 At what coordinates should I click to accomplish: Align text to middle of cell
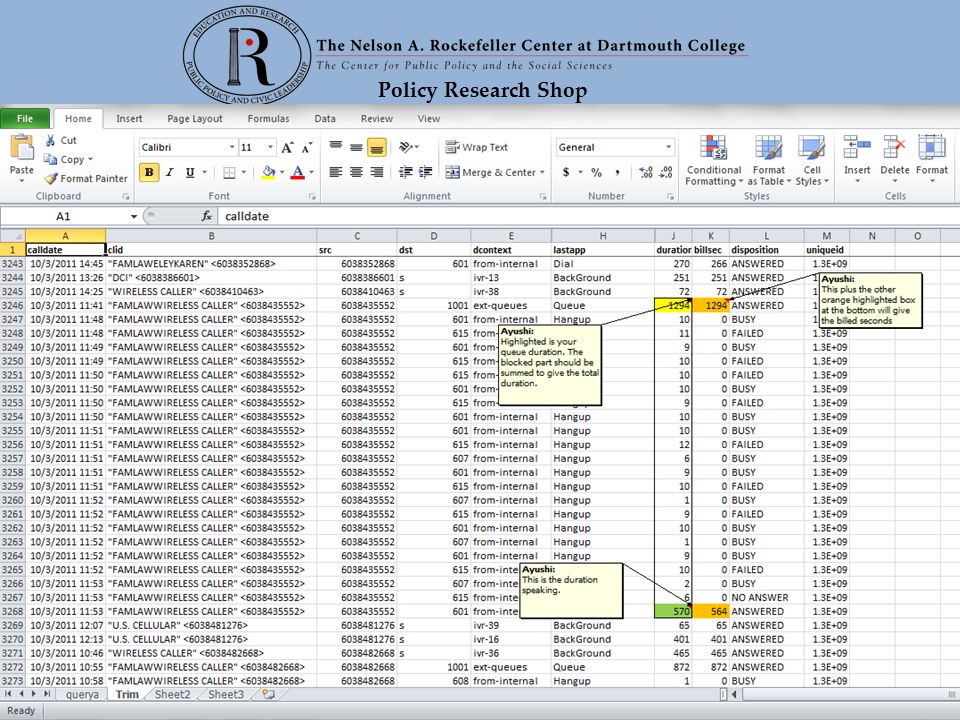pyautogui.click(x=356, y=147)
